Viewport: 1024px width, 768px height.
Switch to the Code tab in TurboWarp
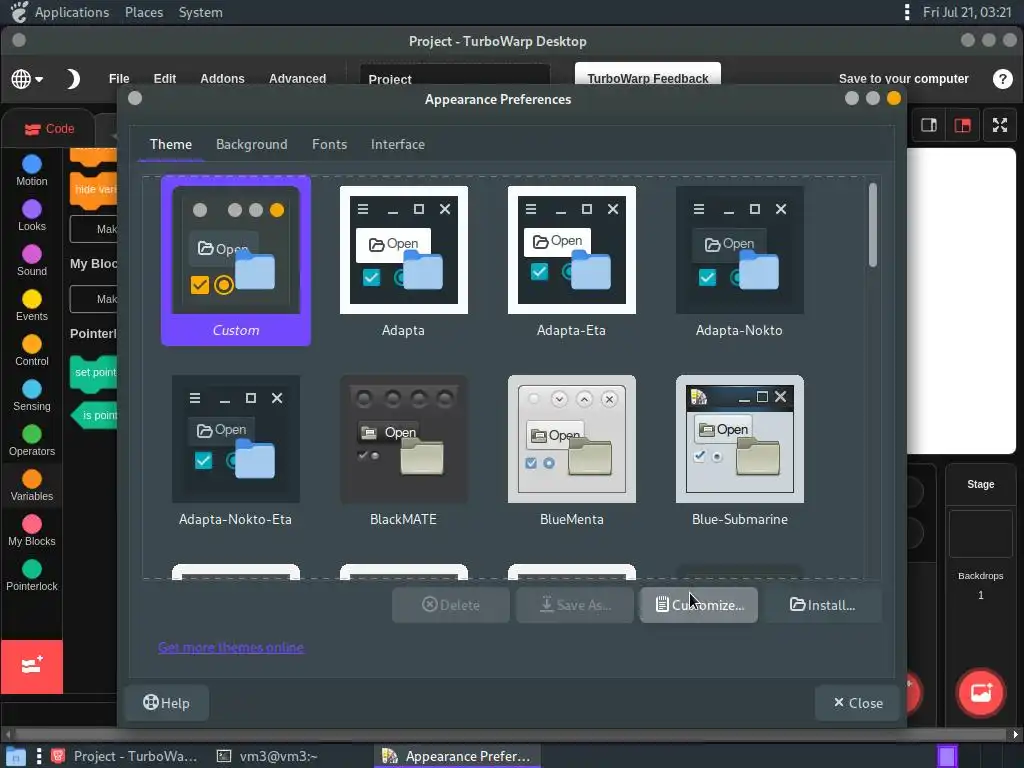49,129
